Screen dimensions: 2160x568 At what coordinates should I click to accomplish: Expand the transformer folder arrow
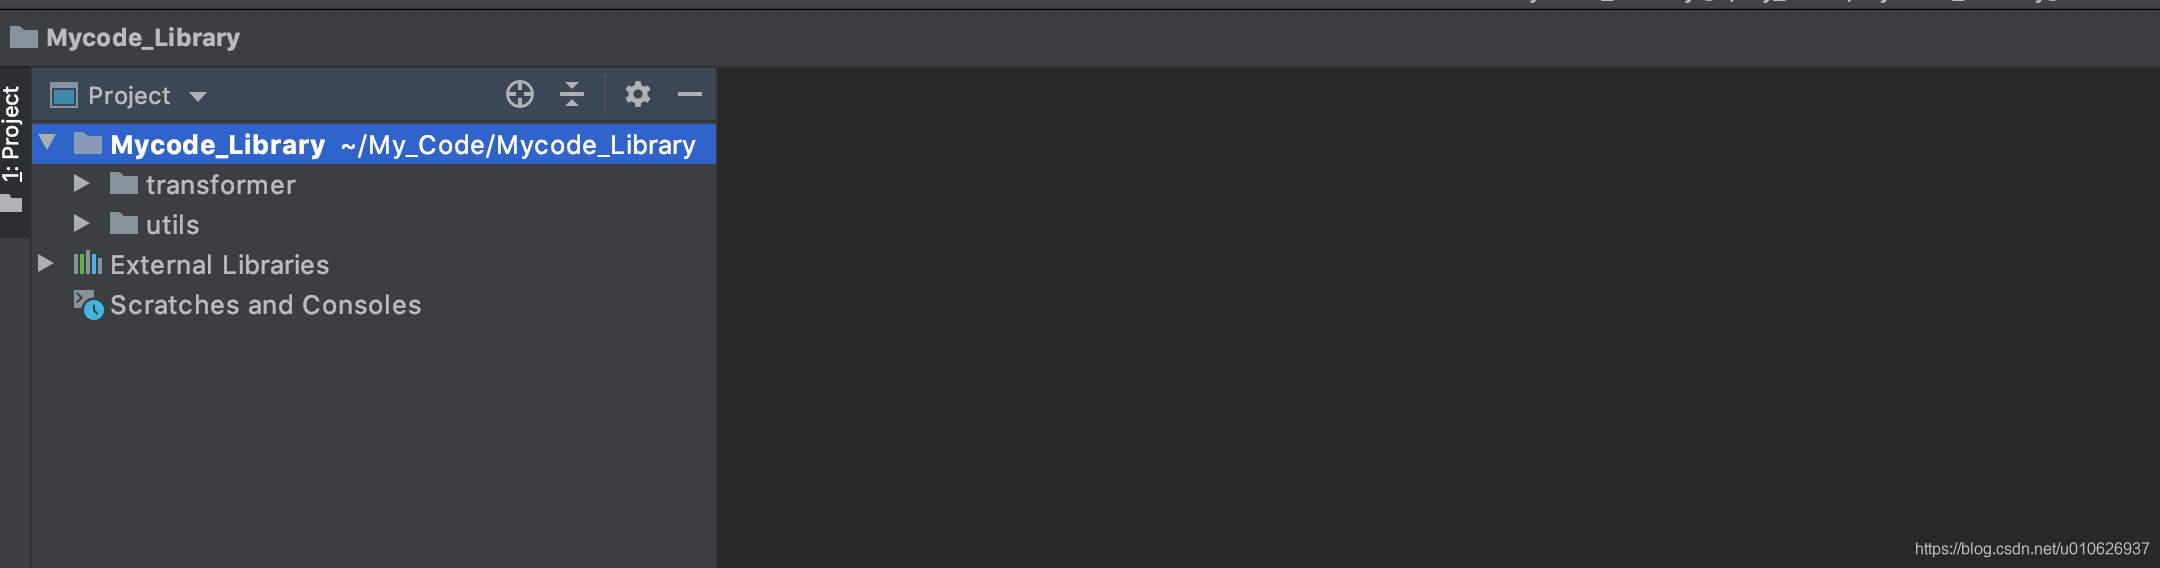82,183
